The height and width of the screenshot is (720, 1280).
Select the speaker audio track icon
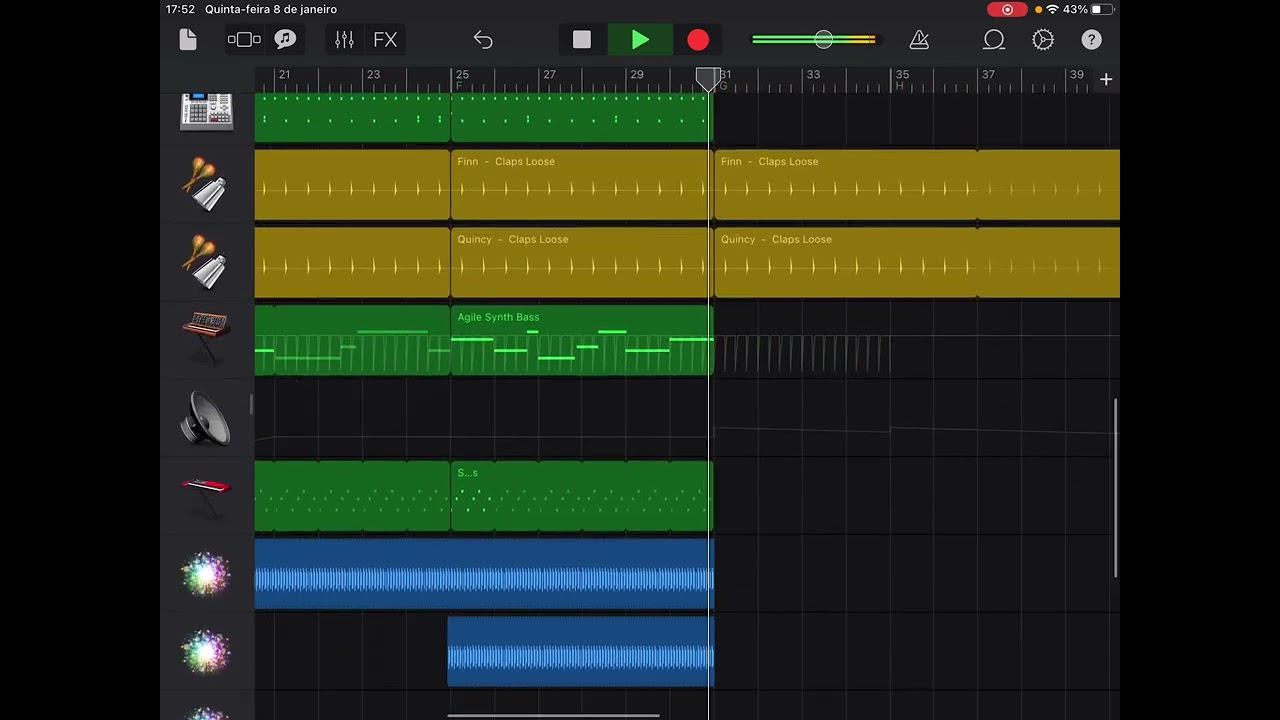point(206,418)
